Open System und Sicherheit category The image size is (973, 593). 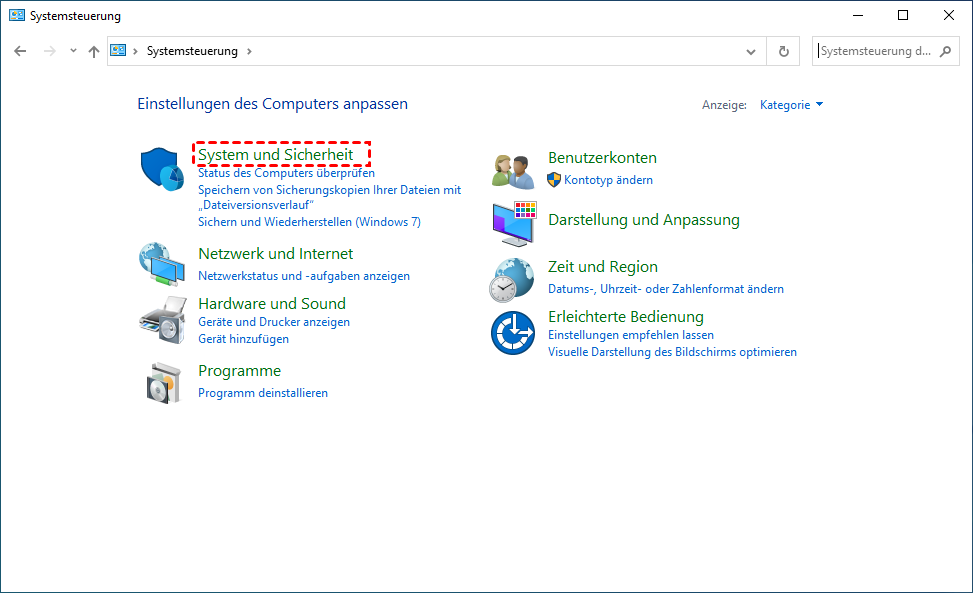click(276, 154)
